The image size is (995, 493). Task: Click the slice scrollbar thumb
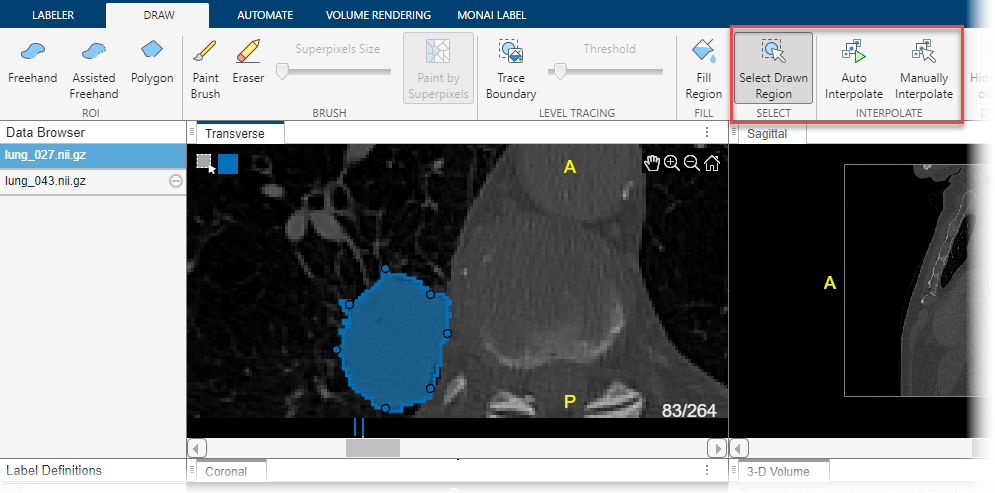coord(372,448)
